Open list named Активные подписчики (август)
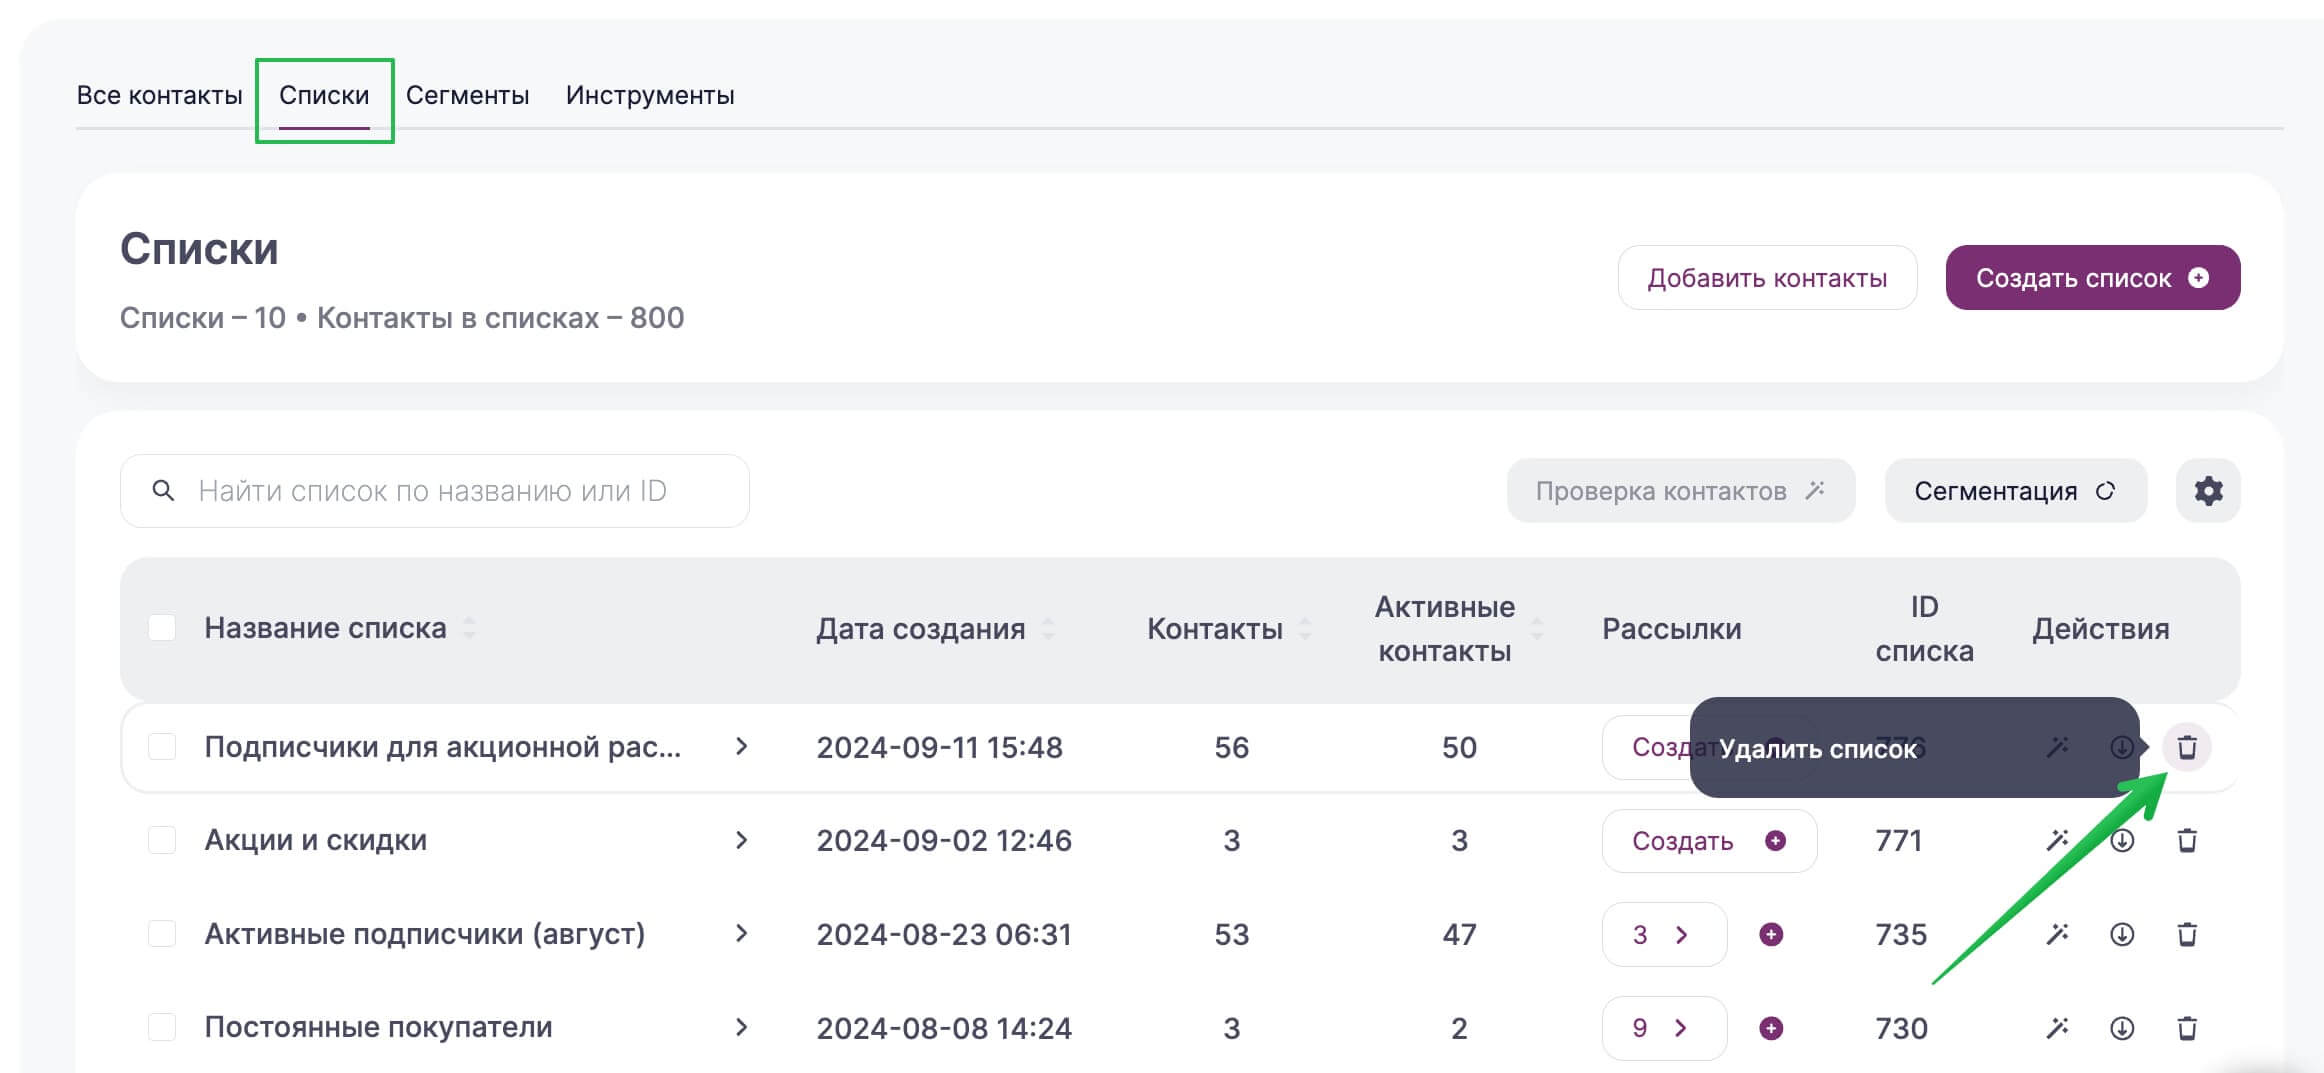 [425, 934]
